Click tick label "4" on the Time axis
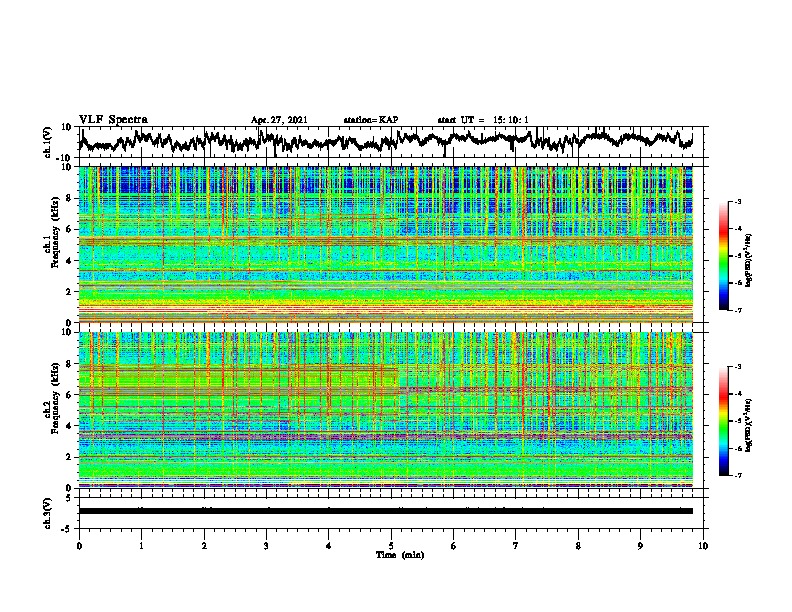The width and height of the screenshot is (792, 612). tap(329, 546)
